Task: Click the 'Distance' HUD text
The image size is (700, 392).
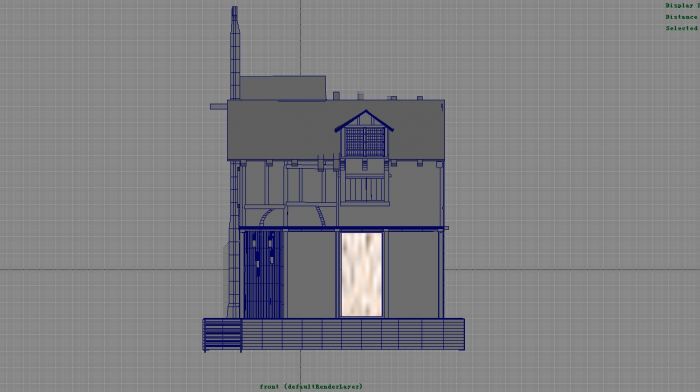Action: pyautogui.click(x=682, y=17)
